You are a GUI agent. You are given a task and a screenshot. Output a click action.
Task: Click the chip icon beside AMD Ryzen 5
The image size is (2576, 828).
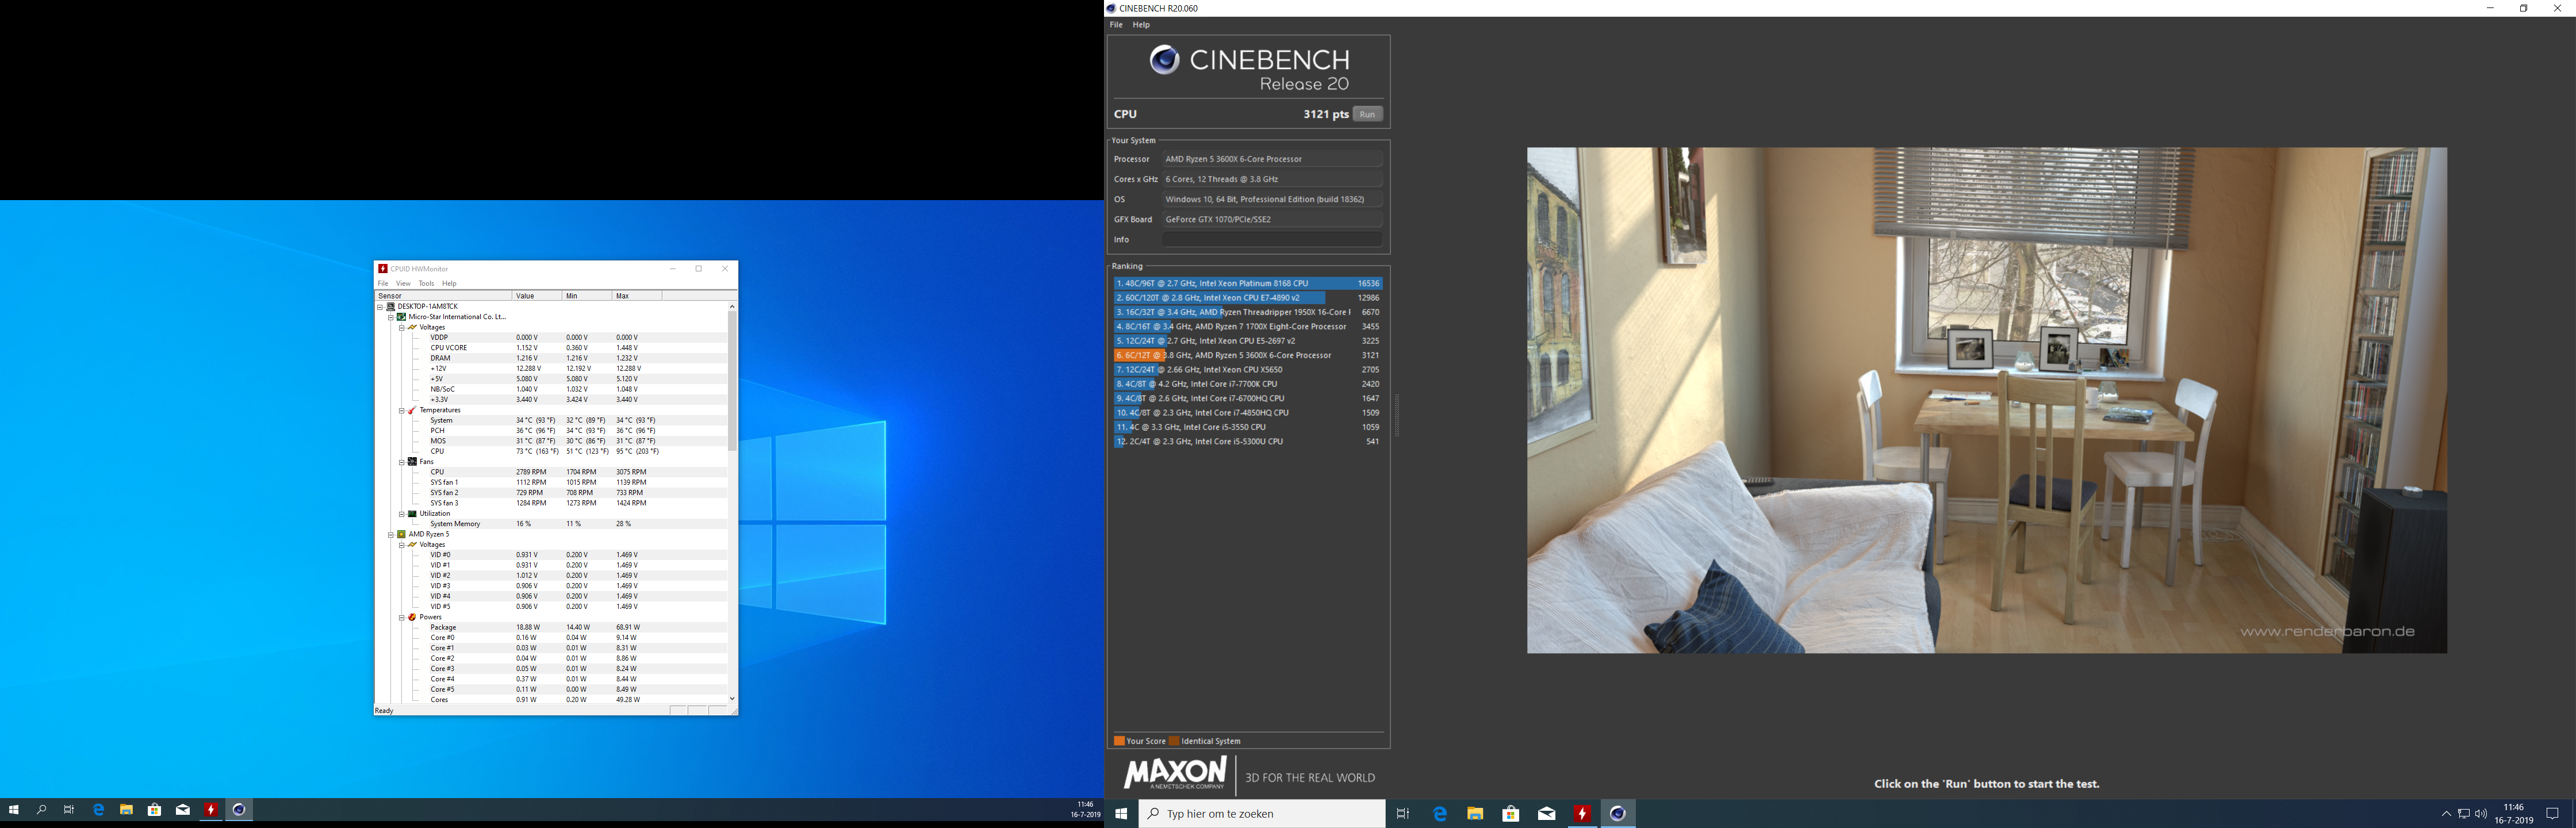[401, 534]
